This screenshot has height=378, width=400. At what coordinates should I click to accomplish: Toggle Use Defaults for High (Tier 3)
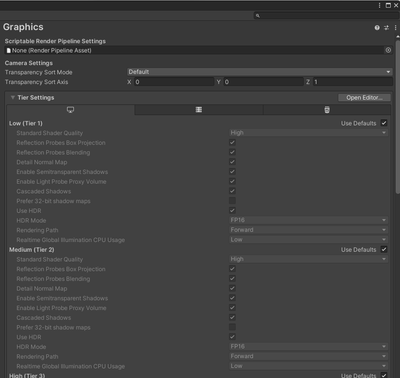tap(384, 375)
